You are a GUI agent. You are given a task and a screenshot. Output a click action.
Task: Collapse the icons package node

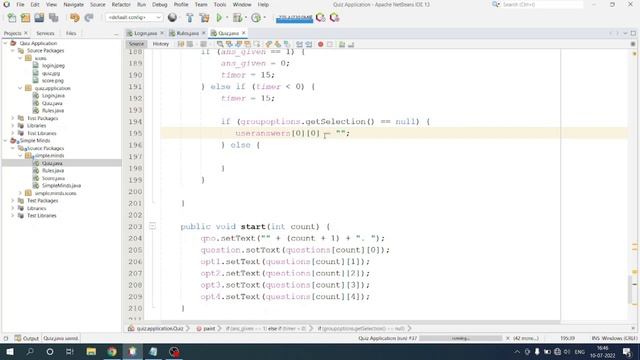pyautogui.click(x=20, y=58)
